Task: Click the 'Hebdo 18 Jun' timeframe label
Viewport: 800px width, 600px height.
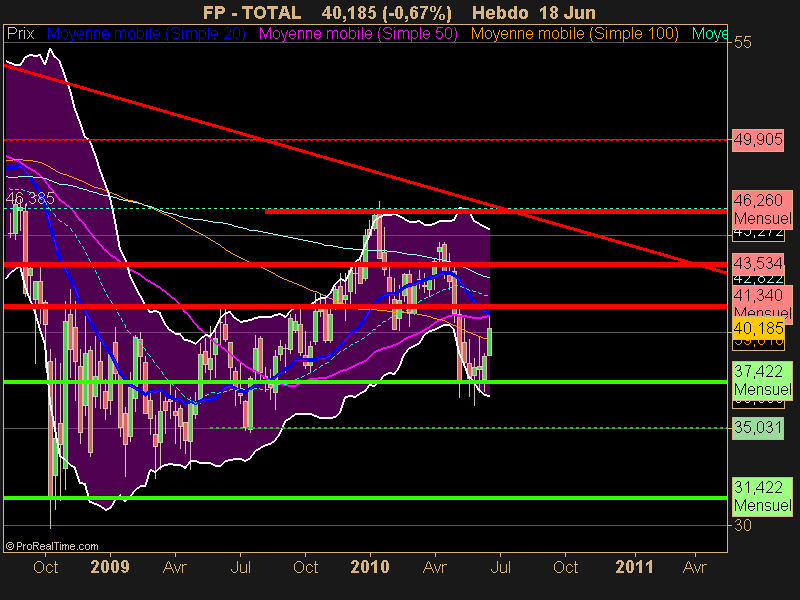Action: [534, 13]
